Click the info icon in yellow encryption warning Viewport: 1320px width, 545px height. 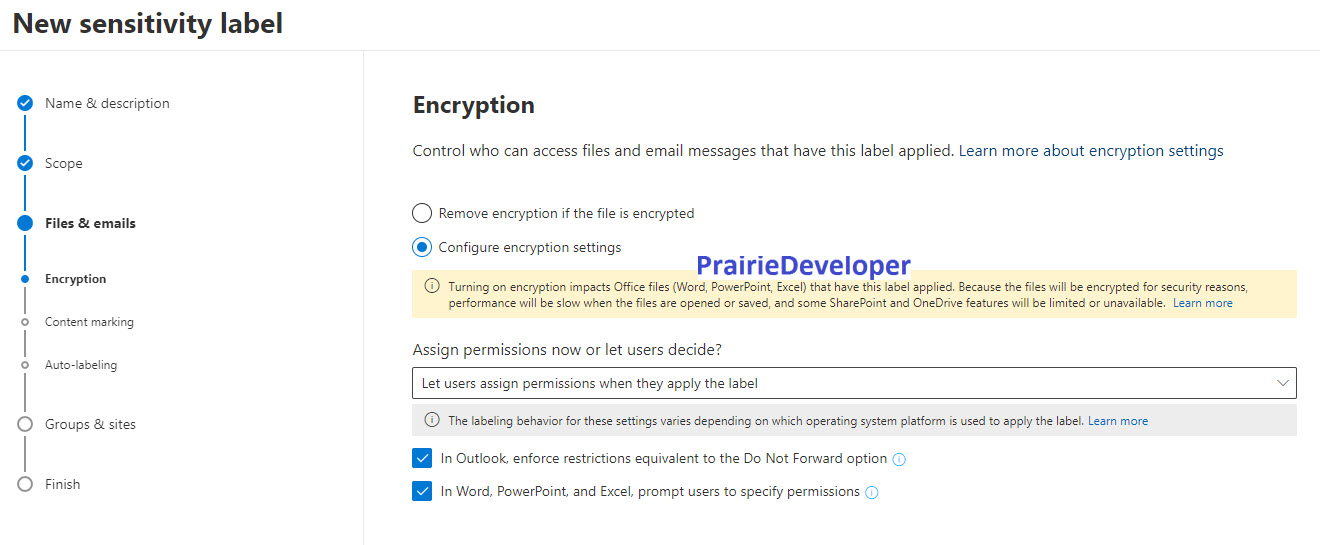click(432, 286)
